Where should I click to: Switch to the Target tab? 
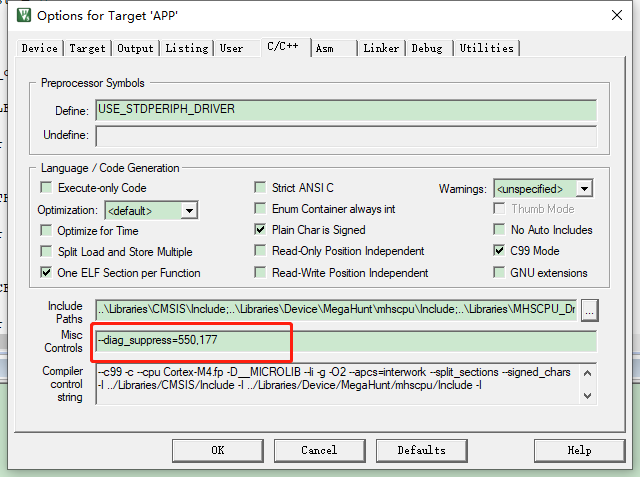point(87,48)
